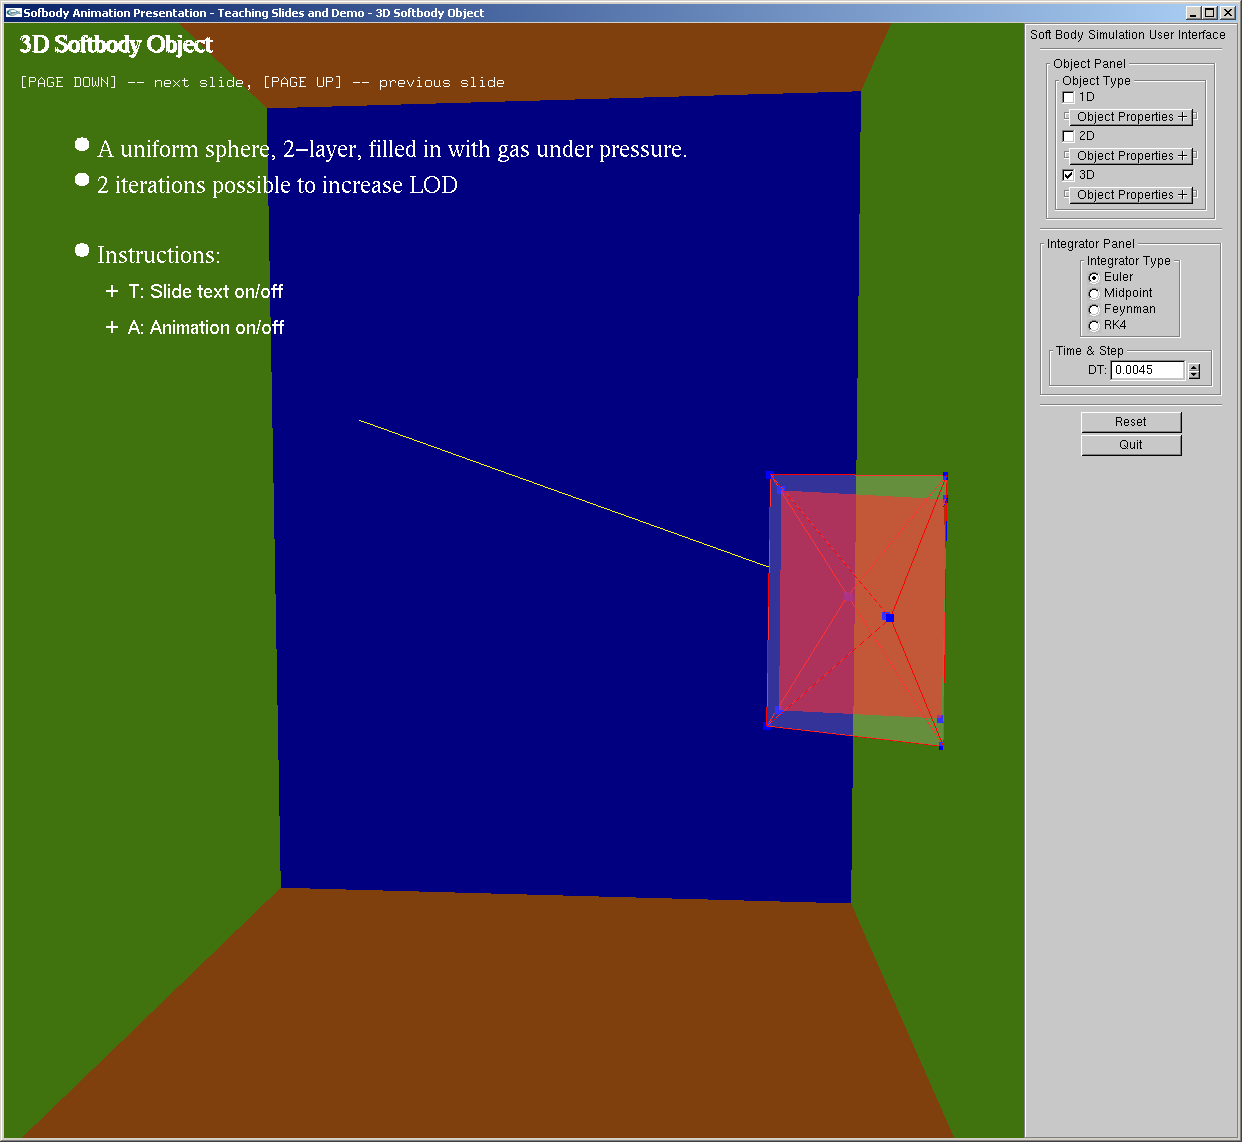Screen dimensions: 1242x1142
Task: Increase DT with the spinner up arrow
Action: pos(1194,366)
